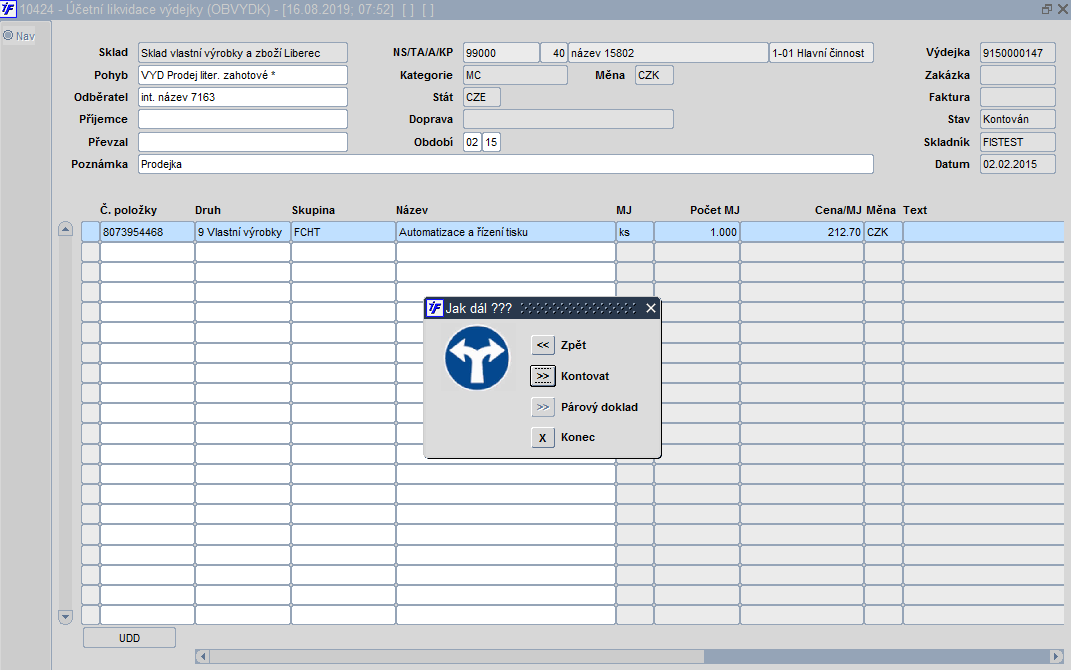The image size is (1071, 670).
Task: Click the Konec X button
Action: click(x=542, y=438)
